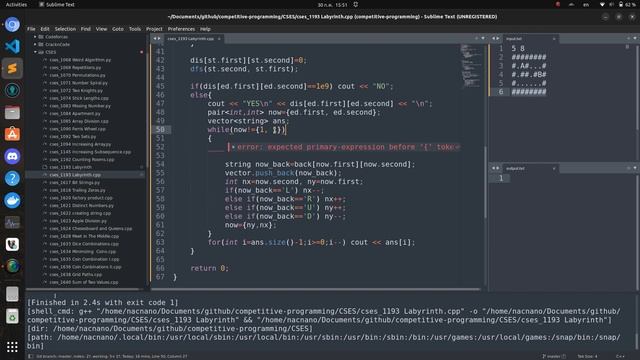Open the Help dock icon
The image size is (640, 360).
pyautogui.click(x=12, y=178)
